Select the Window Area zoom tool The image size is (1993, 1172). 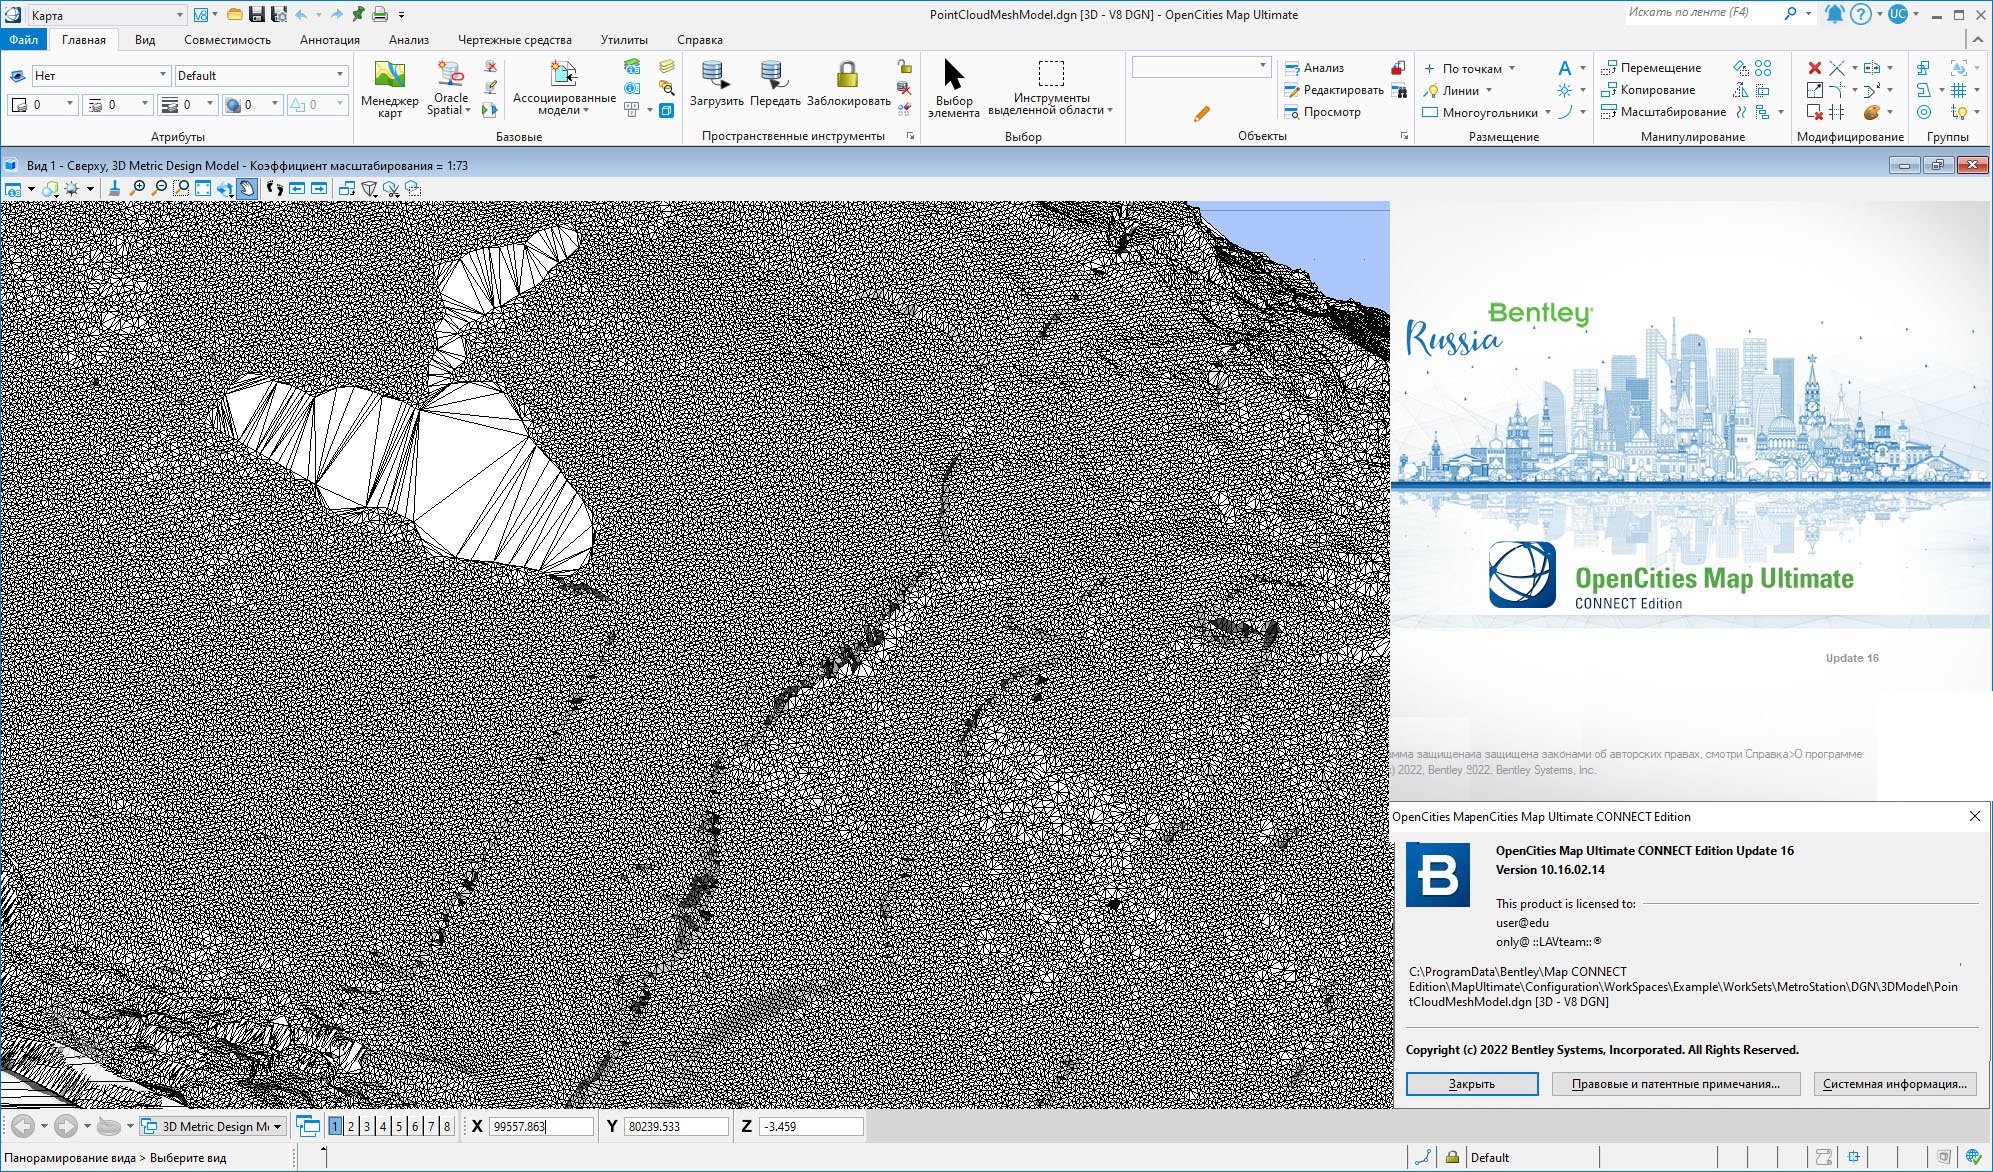pyautogui.click(x=181, y=188)
